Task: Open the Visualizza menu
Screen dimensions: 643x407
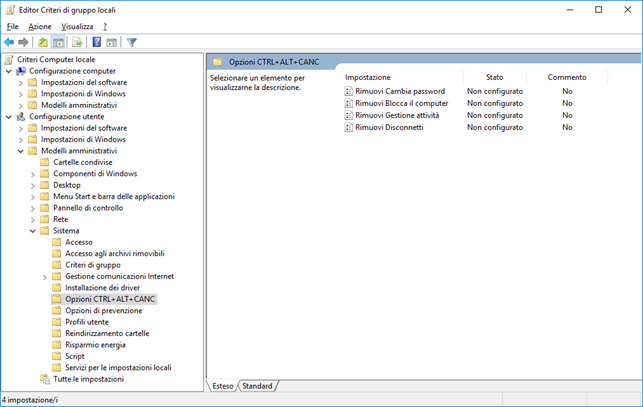Action: point(77,26)
